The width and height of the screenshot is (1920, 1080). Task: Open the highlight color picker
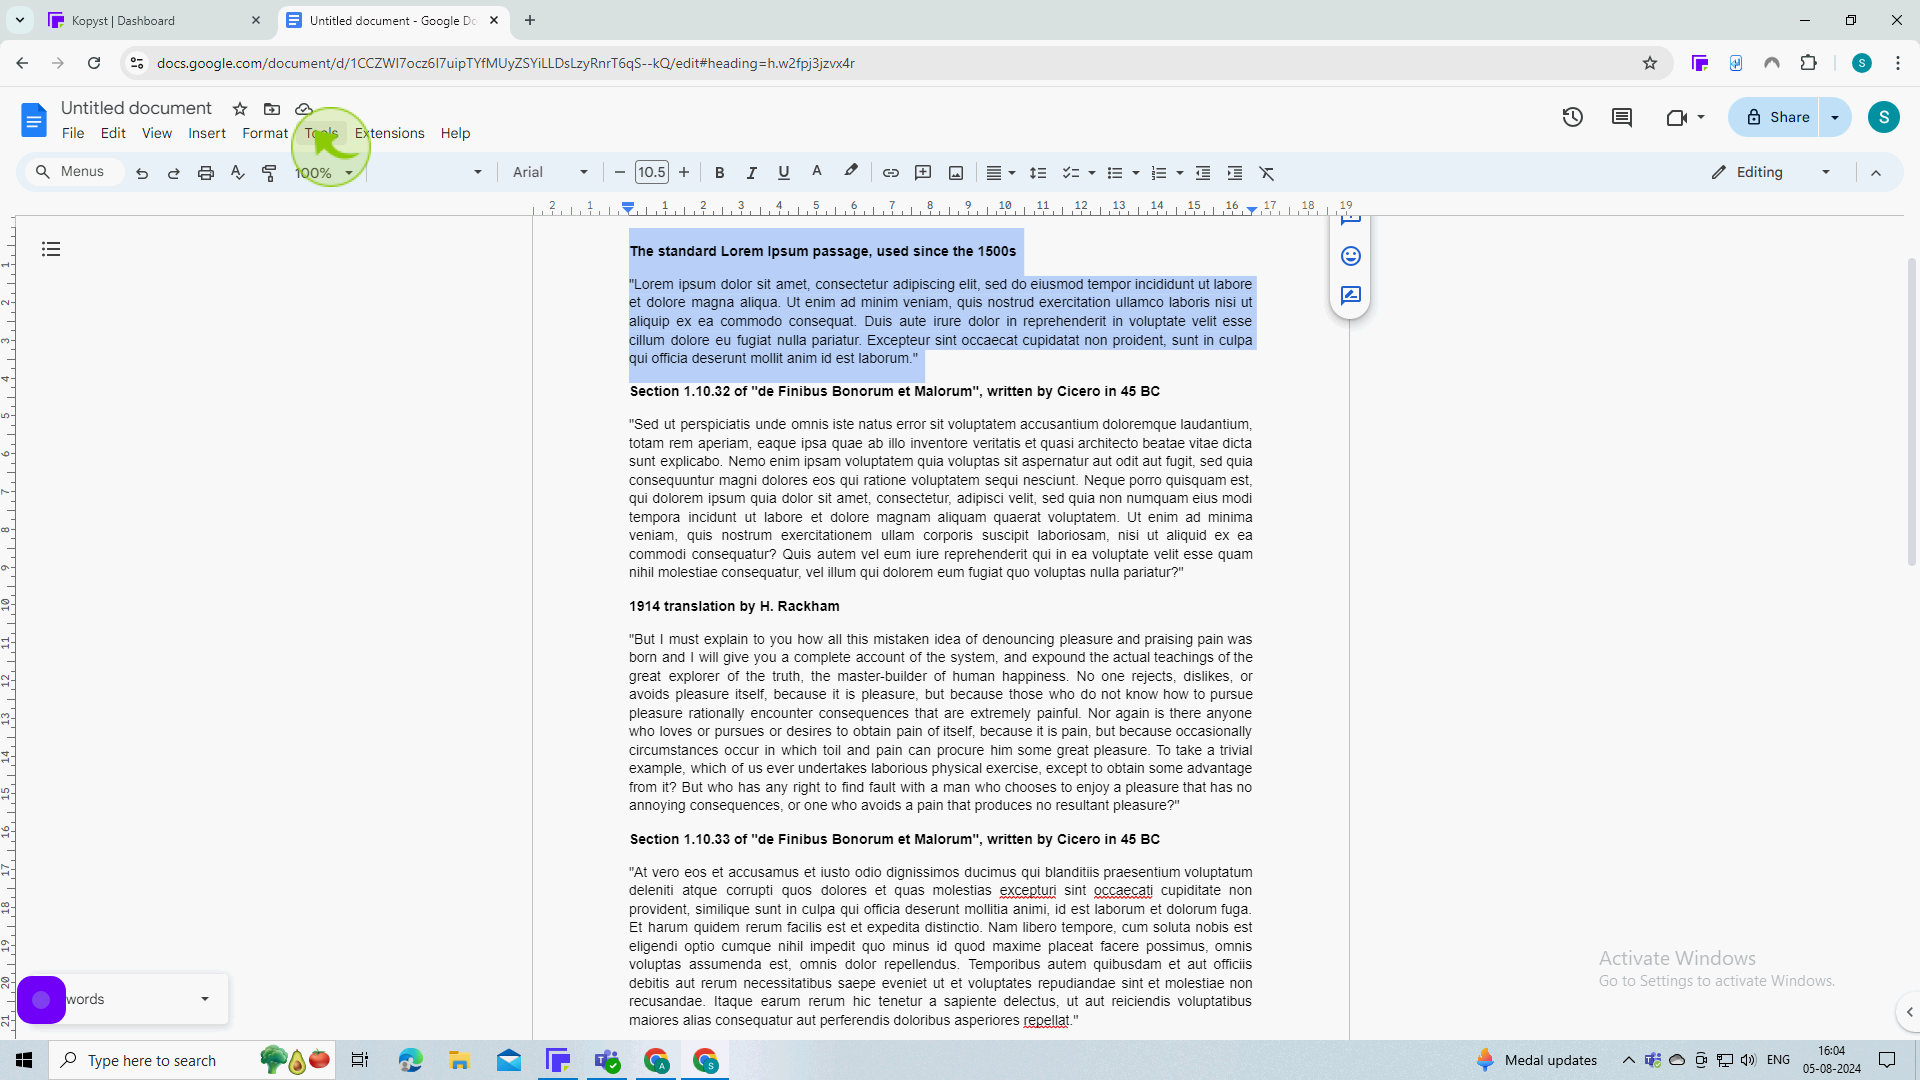(x=850, y=173)
